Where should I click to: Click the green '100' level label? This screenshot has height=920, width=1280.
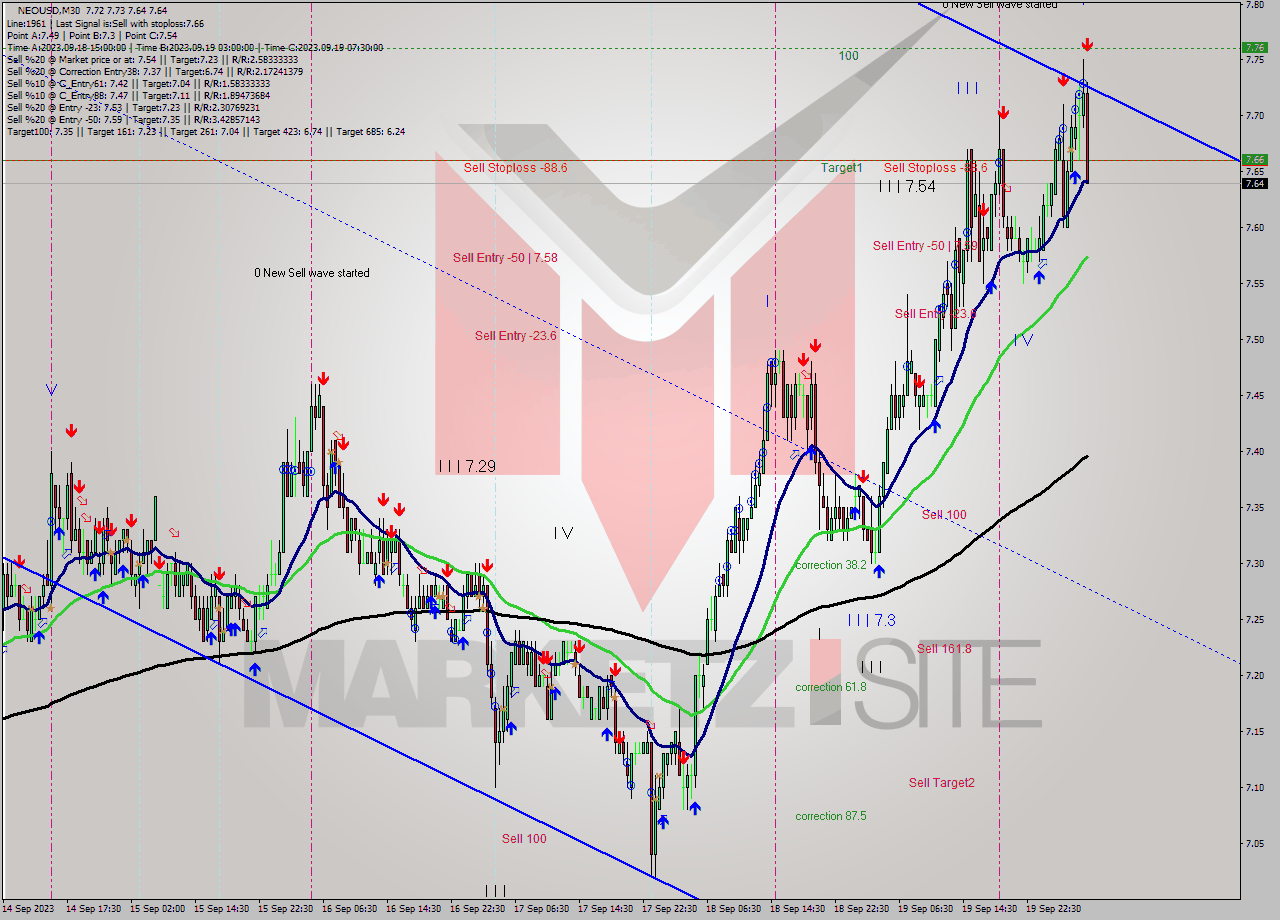click(848, 56)
